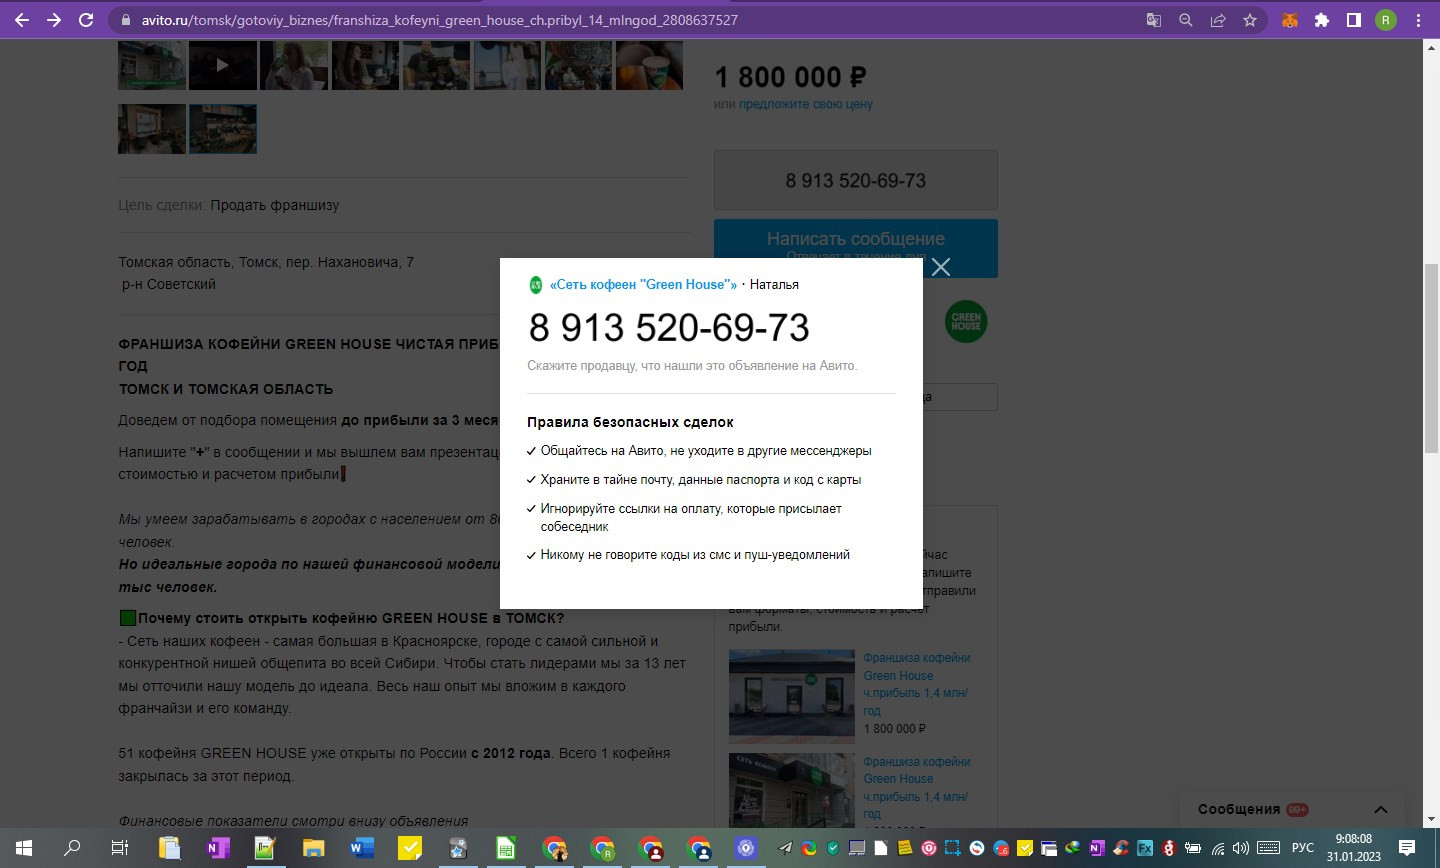This screenshot has height=868, width=1440.
Task: Bookmark this page with the star
Action: click(x=1249, y=20)
